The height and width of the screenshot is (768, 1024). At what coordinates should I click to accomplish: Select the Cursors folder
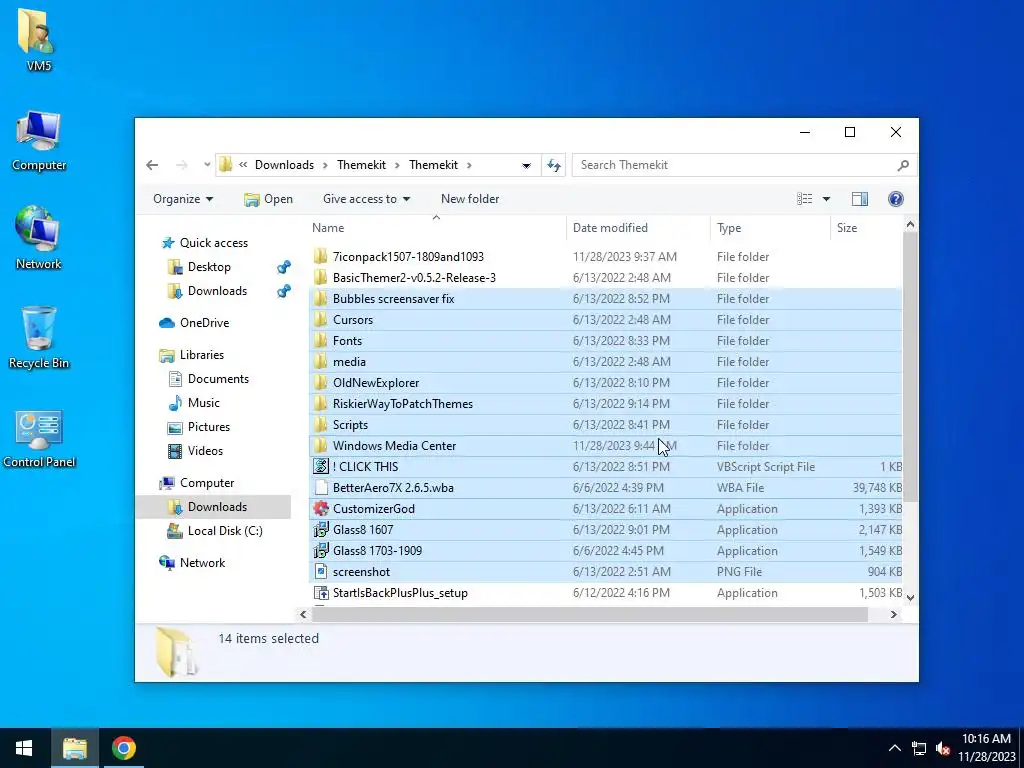[353, 320]
